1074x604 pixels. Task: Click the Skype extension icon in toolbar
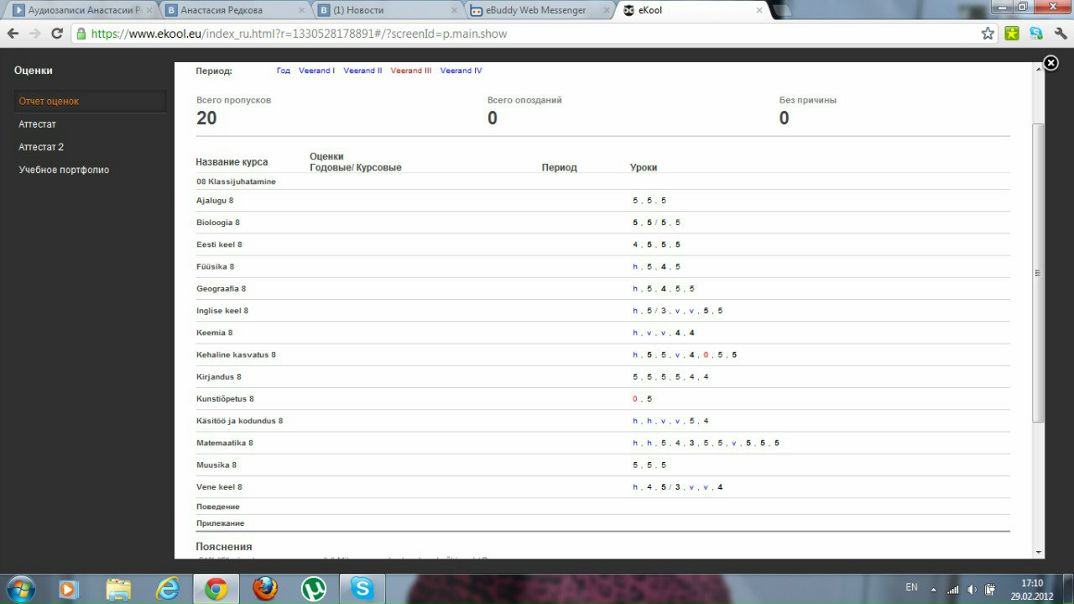point(1036,33)
